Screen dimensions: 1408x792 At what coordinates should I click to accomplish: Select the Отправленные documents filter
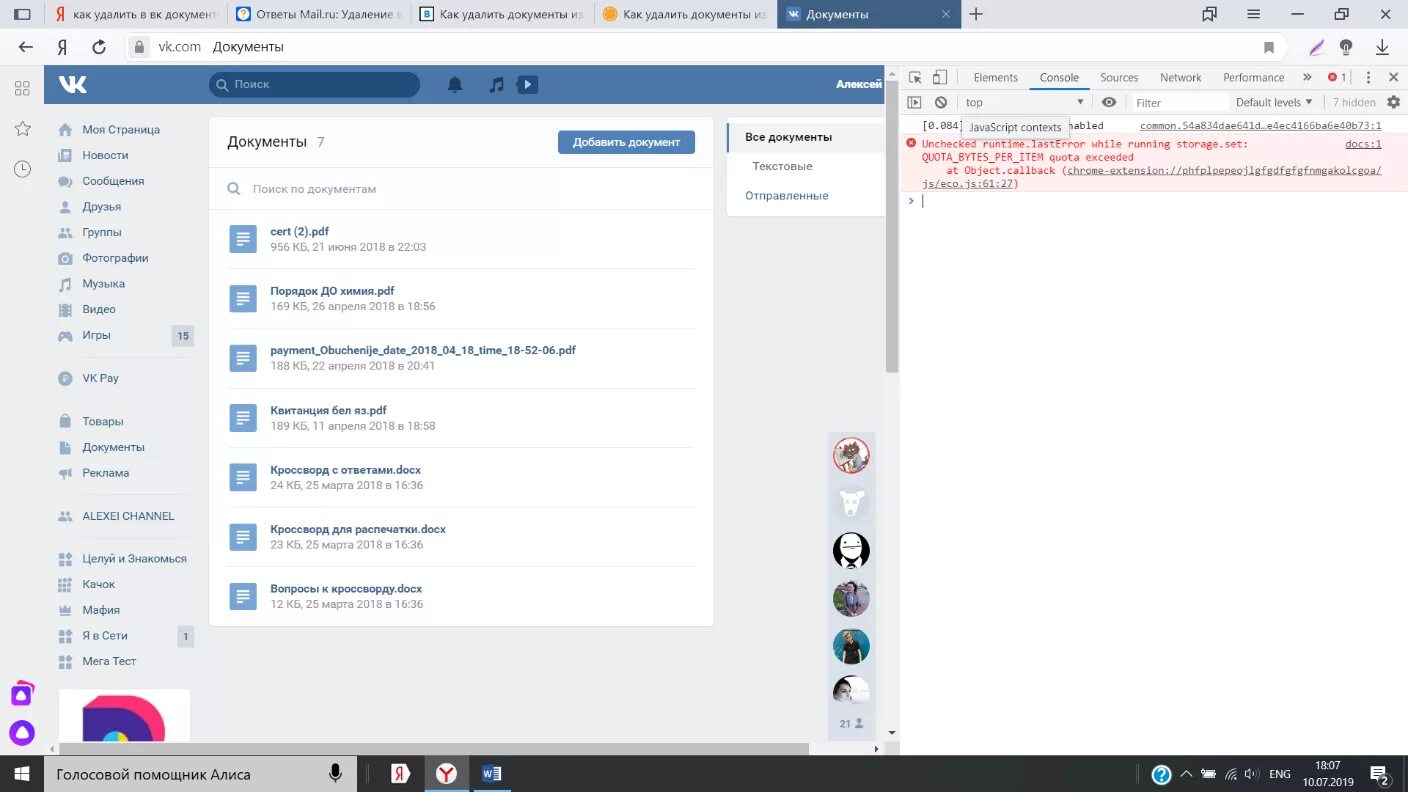[786, 196]
